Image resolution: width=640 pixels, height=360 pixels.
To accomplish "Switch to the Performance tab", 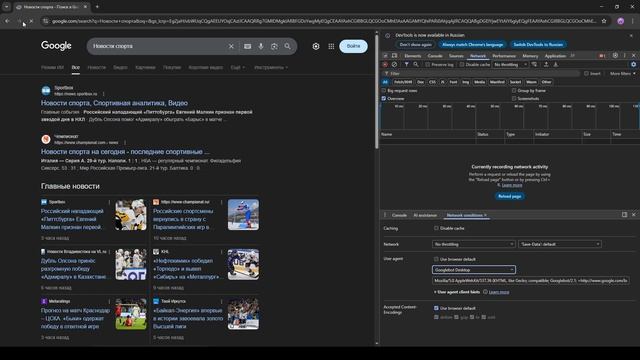I will point(504,56).
